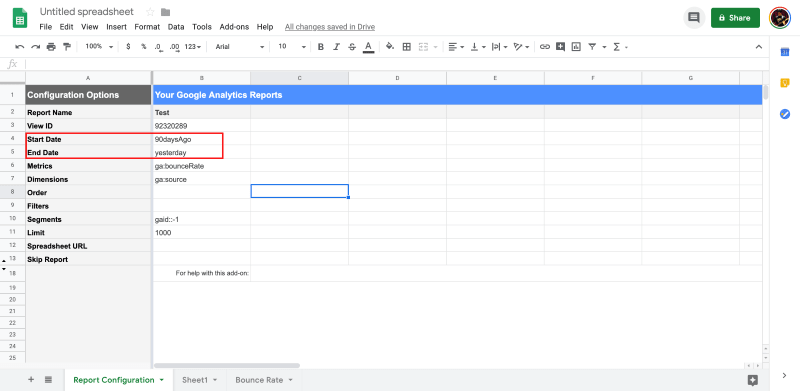Image resolution: width=800 pixels, height=391 pixels.
Task: Click the All changes saved in Drive link
Action: click(x=330, y=27)
